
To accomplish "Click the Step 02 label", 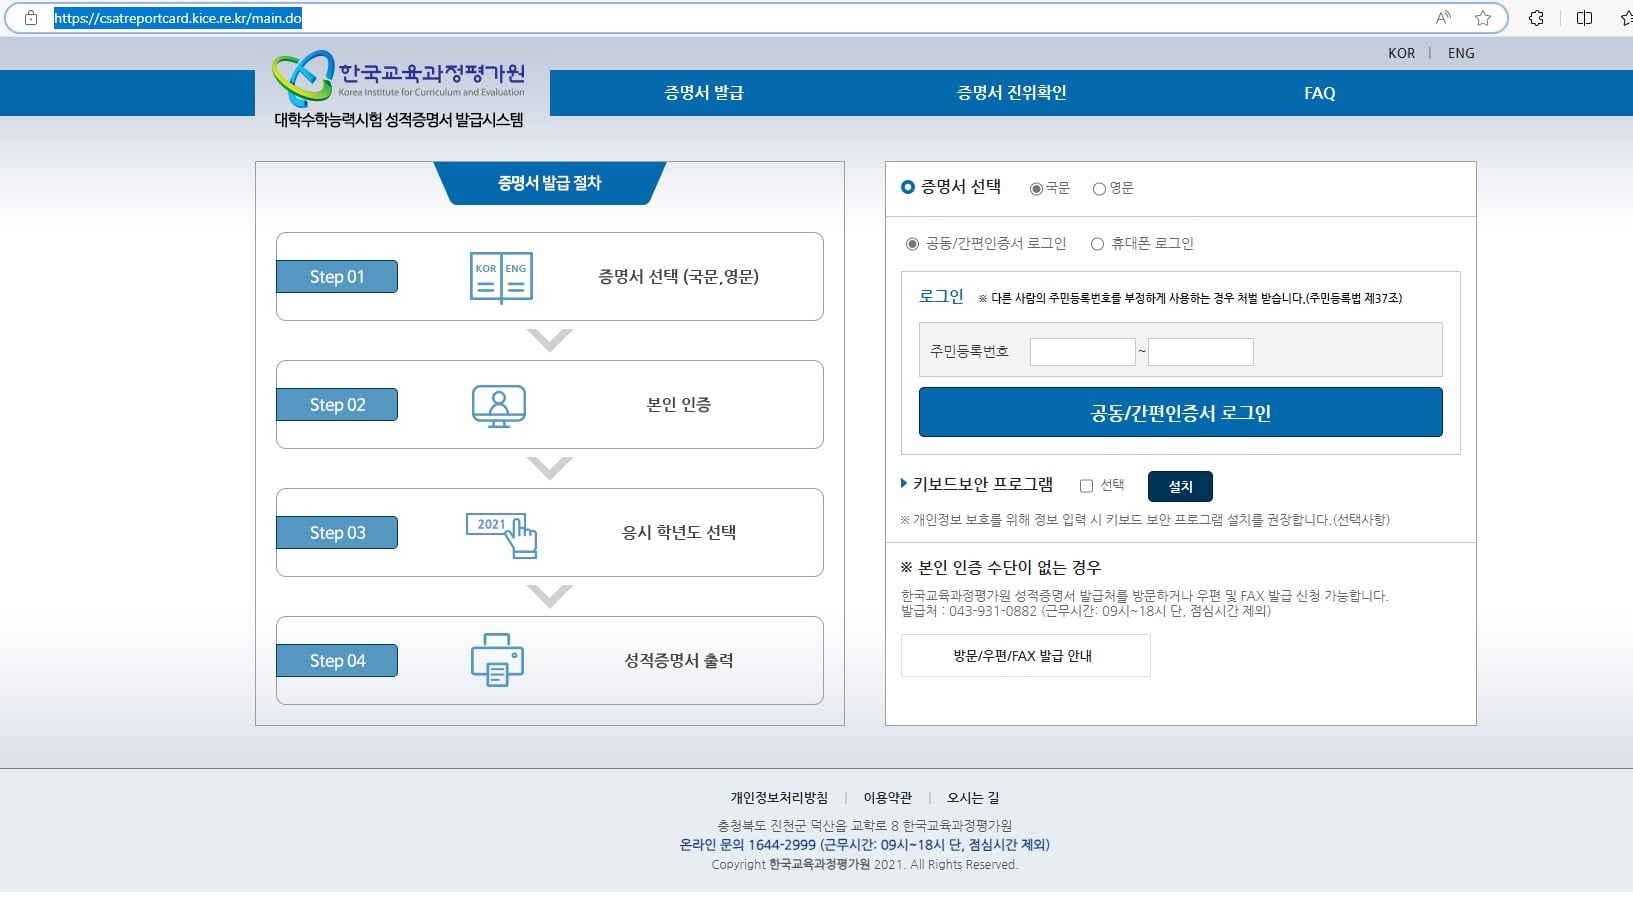I will (337, 405).
